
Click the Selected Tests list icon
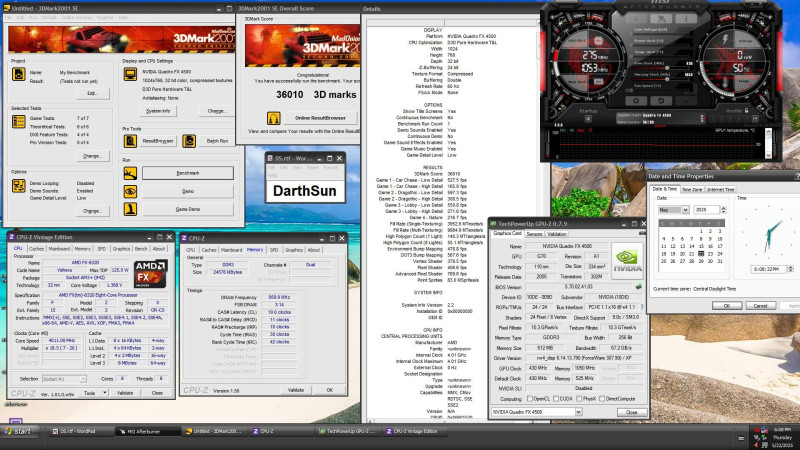[x=18, y=121]
